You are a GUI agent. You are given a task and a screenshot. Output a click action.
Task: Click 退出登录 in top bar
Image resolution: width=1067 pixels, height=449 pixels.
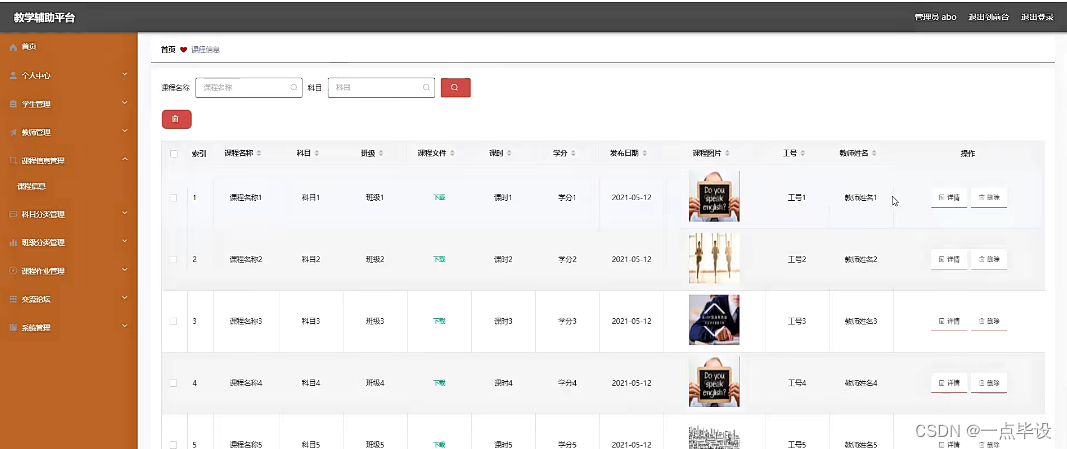(1037, 17)
